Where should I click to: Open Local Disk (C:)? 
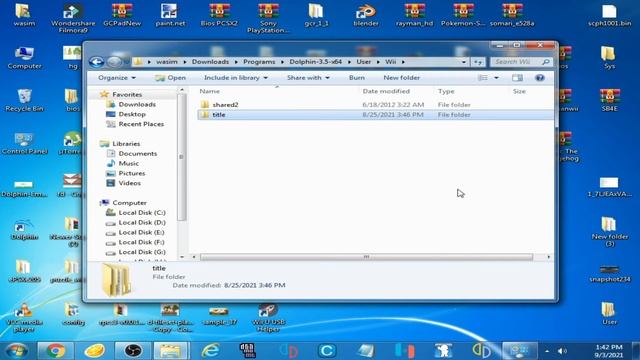[142, 213]
